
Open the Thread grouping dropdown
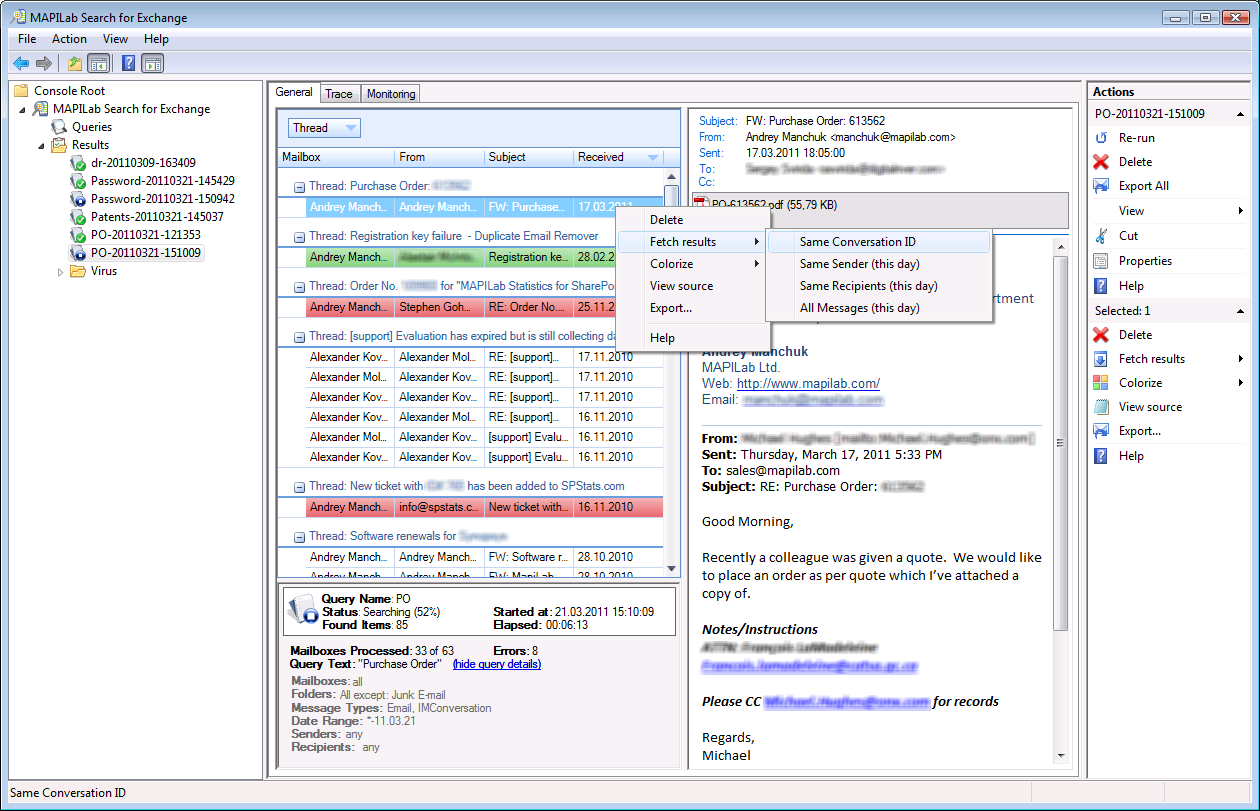(x=350, y=128)
